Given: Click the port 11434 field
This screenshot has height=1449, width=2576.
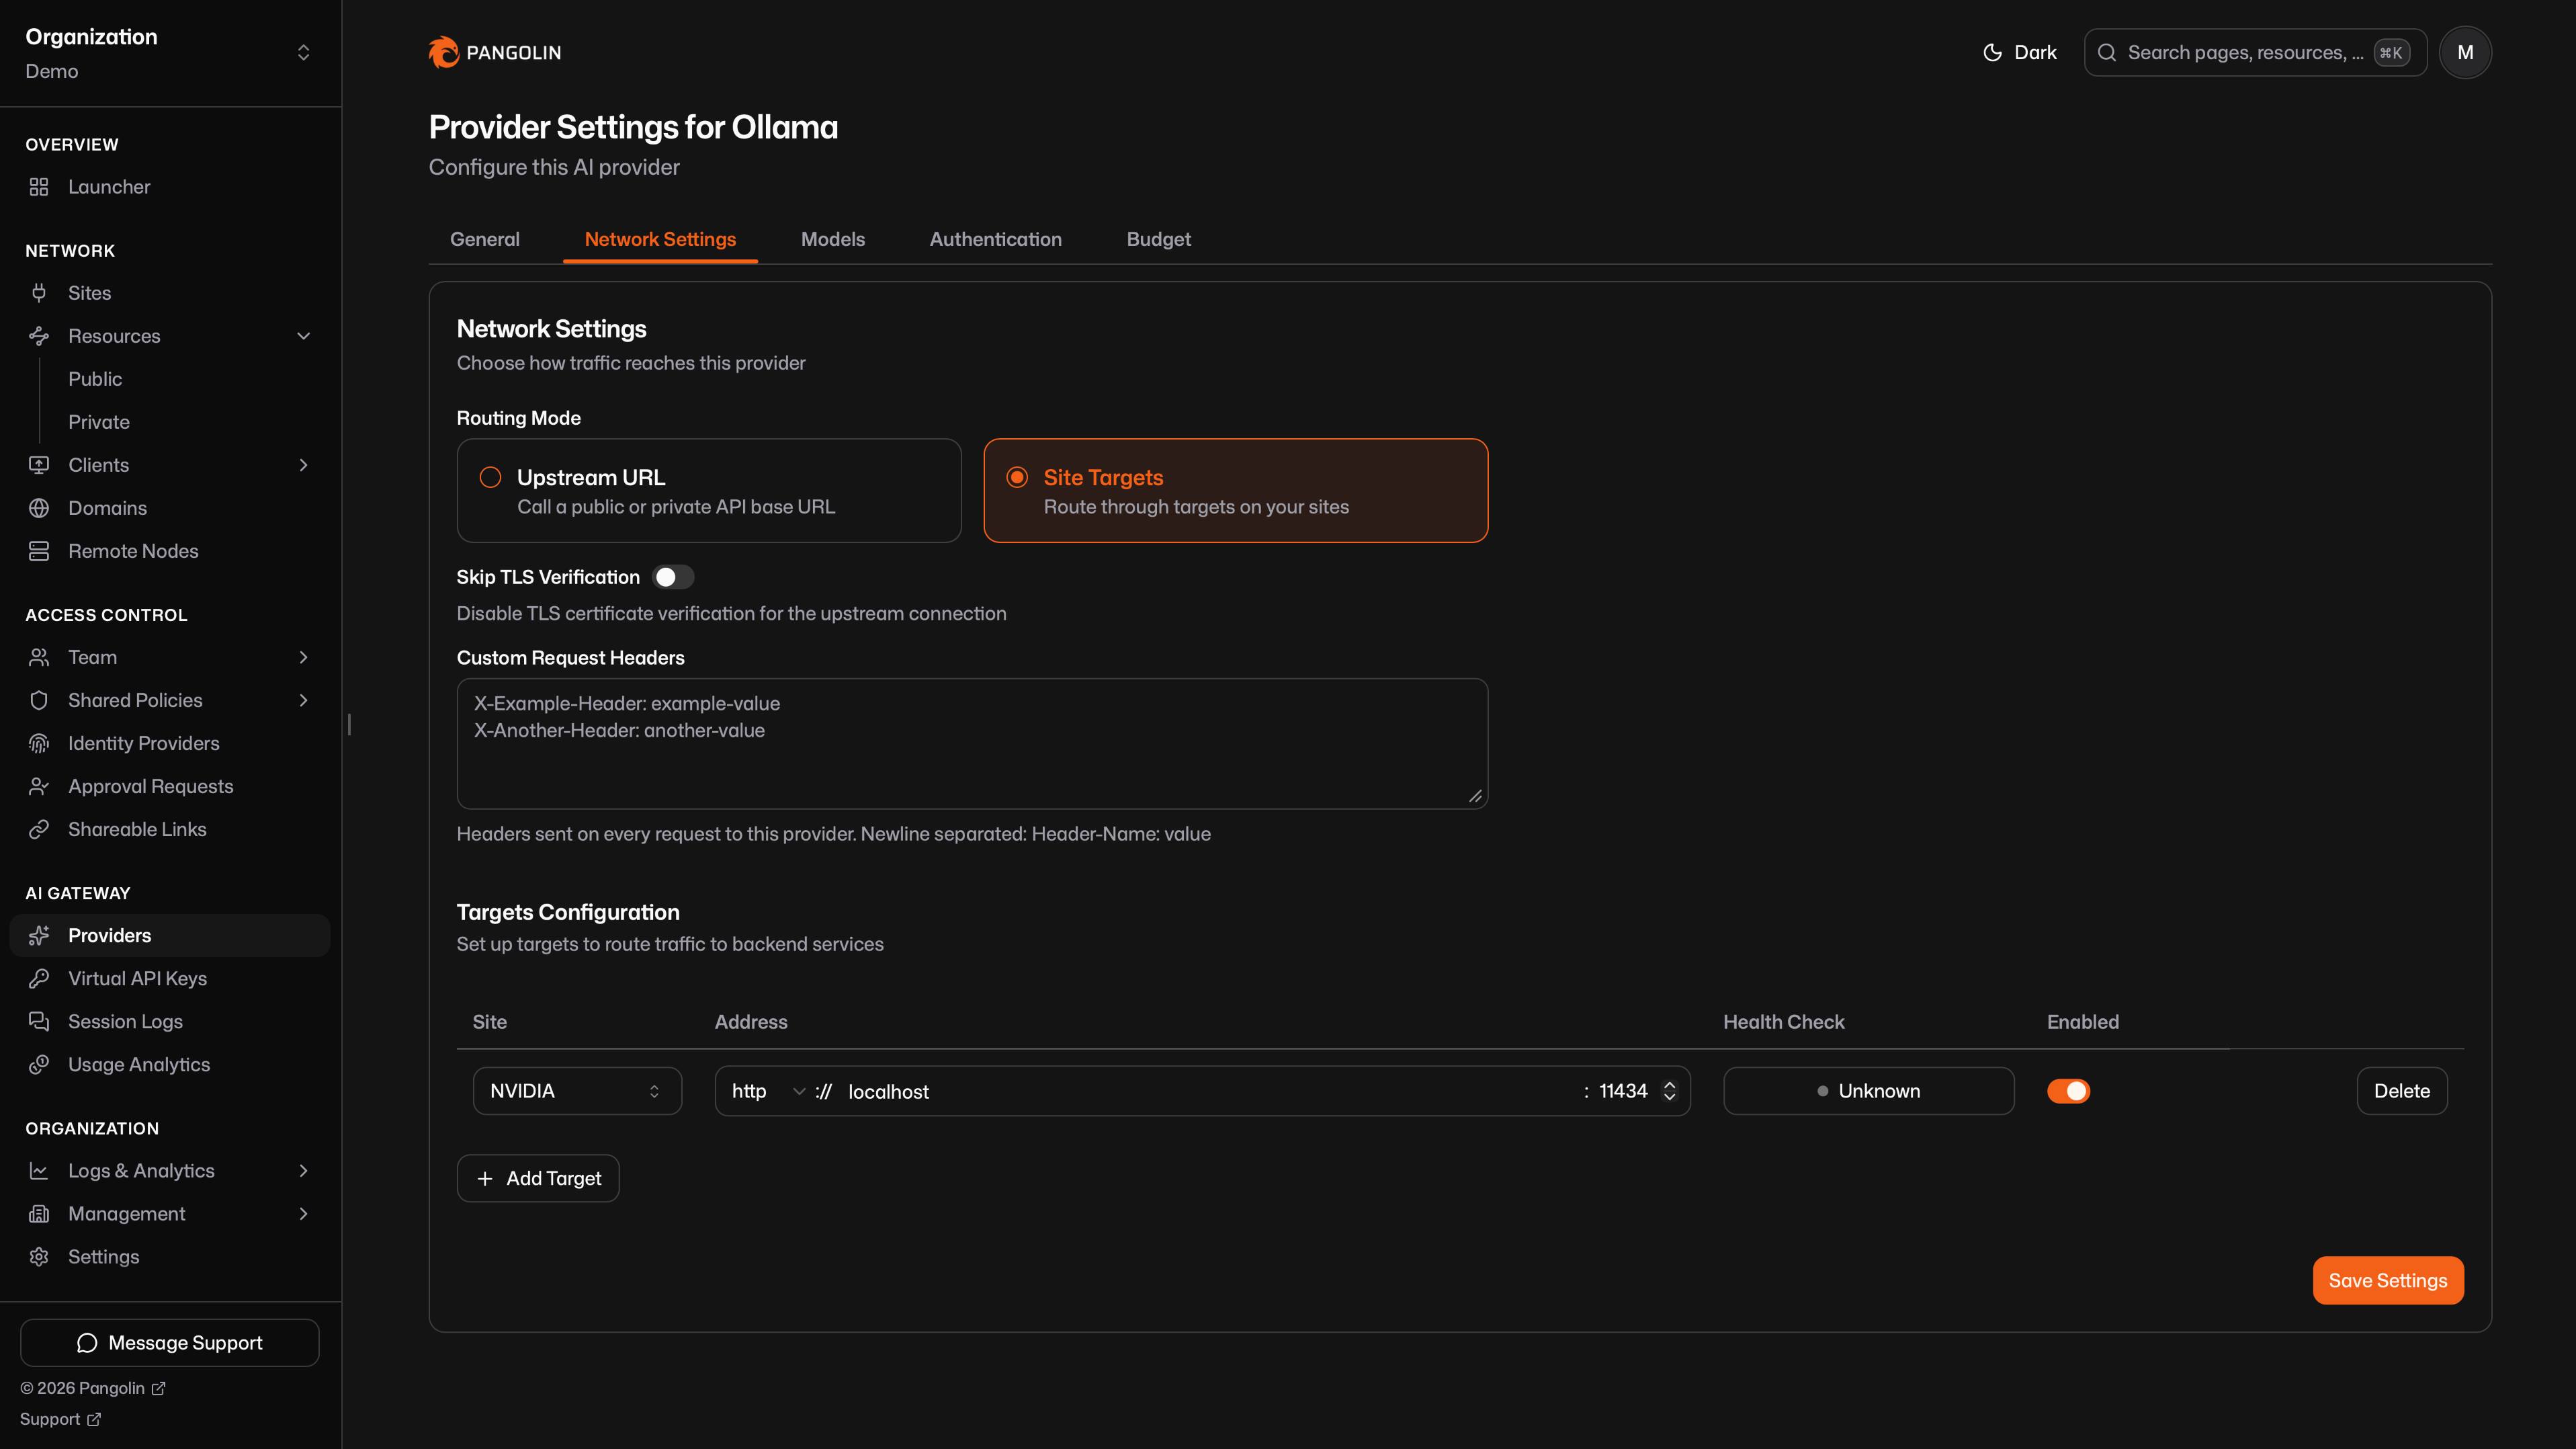Looking at the screenshot, I should [x=1623, y=1091].
